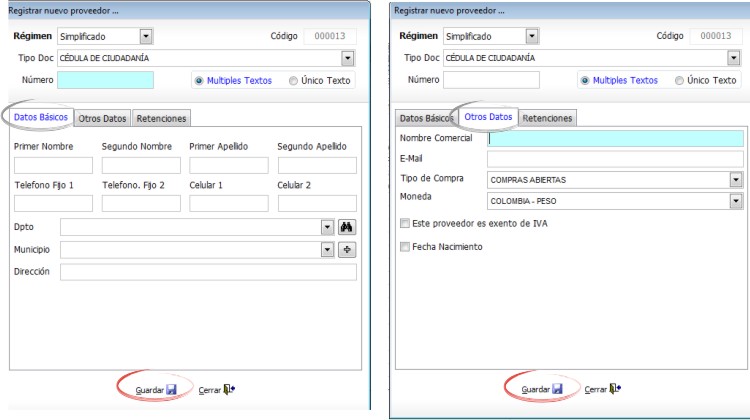Click the Dirección input field
The image size is (750, 420).
point(208,272)
